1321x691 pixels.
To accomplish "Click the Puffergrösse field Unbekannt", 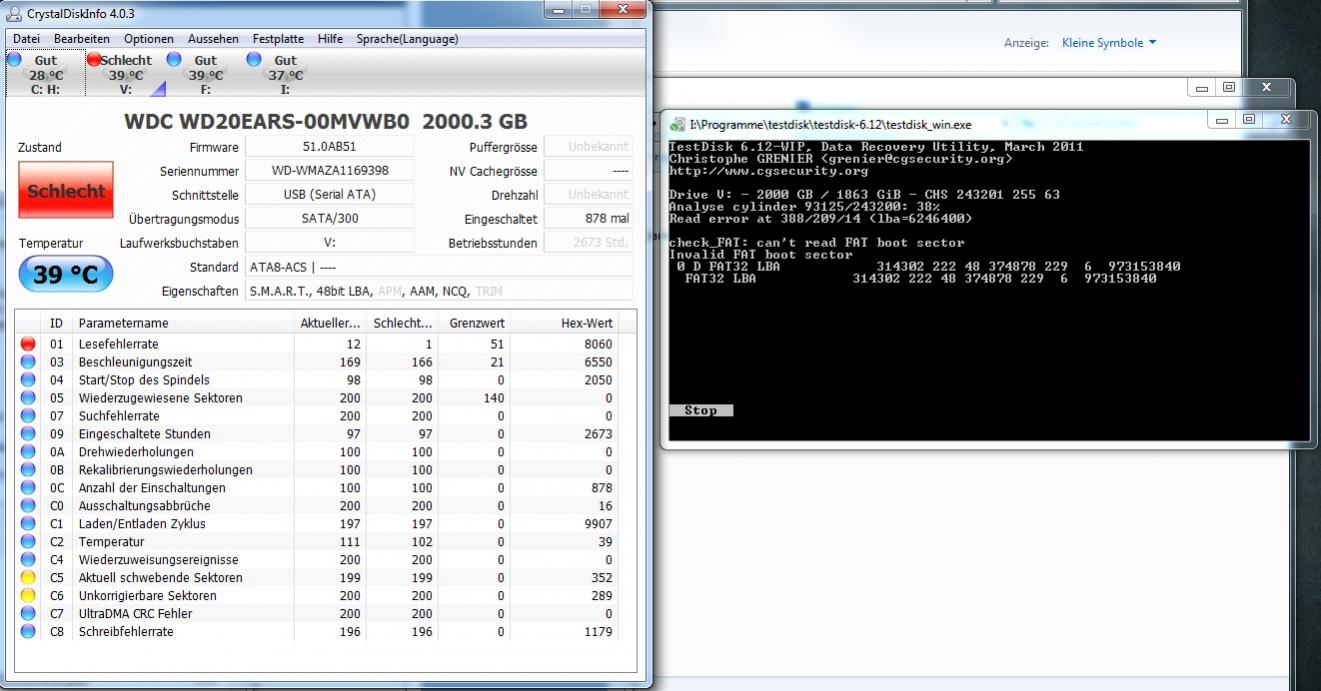I will click(x=589, y=147).
